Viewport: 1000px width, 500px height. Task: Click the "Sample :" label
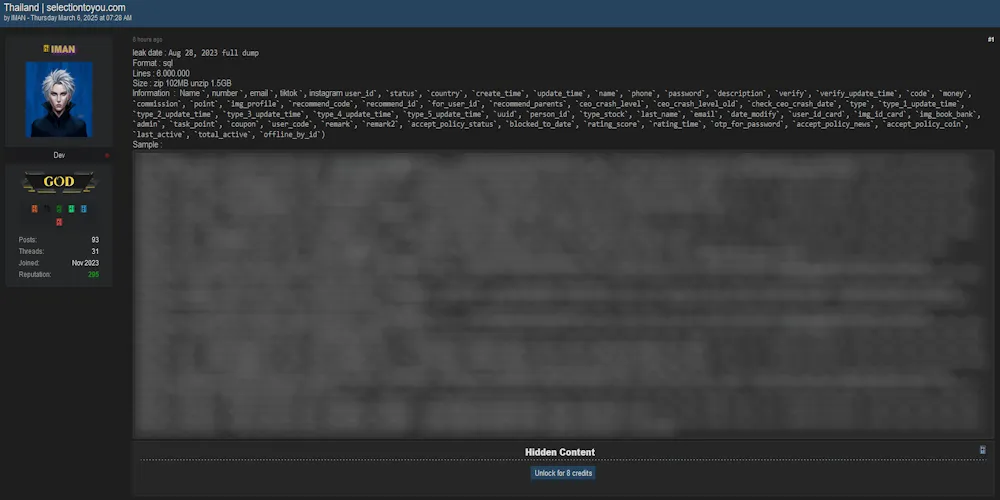point(147,145)
